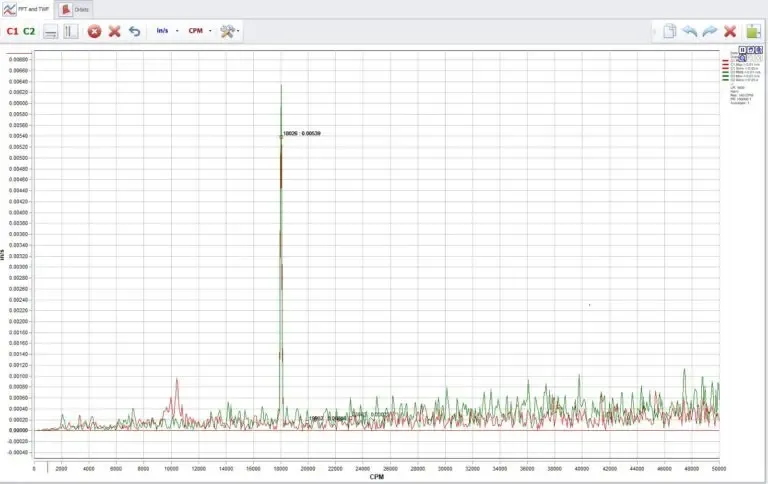Open the Orbits tab
Screen dimensions: 768x484
tap(74, 9)
